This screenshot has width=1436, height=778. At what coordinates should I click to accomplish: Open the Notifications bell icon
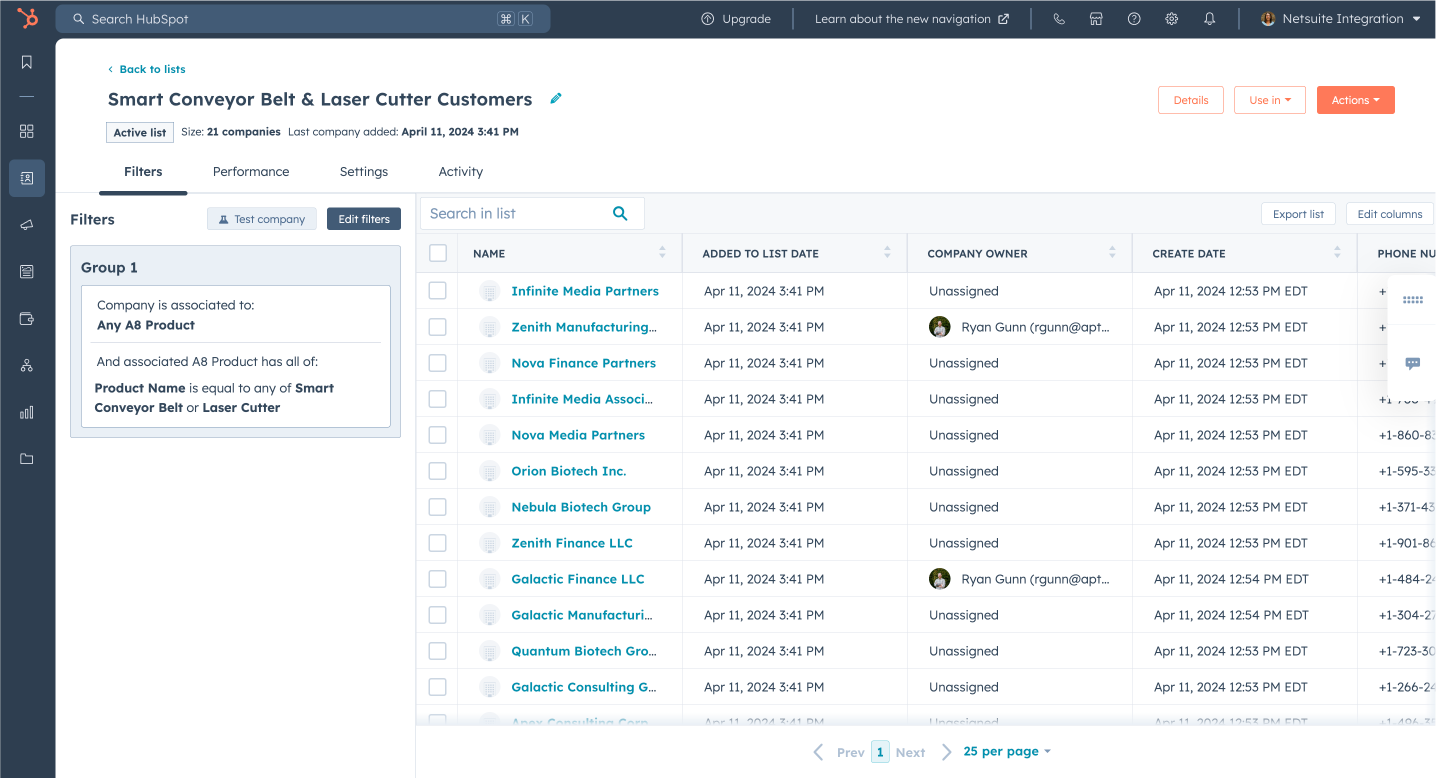[x=1209, y=19]
